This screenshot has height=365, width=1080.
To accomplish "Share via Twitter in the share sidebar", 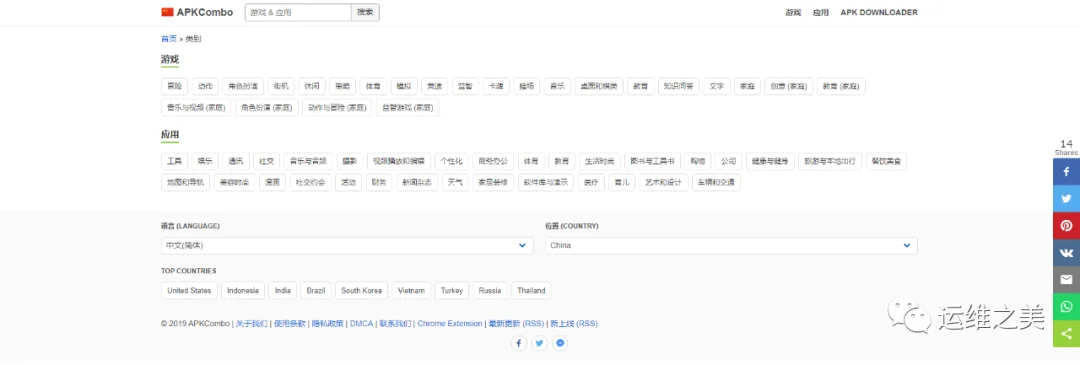I will [1066, 198].
